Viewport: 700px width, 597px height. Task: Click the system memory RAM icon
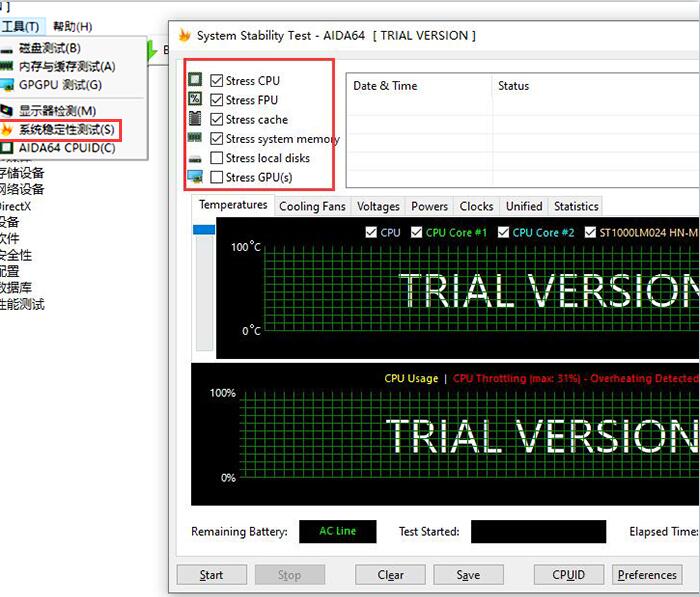[x=195, y=138]
